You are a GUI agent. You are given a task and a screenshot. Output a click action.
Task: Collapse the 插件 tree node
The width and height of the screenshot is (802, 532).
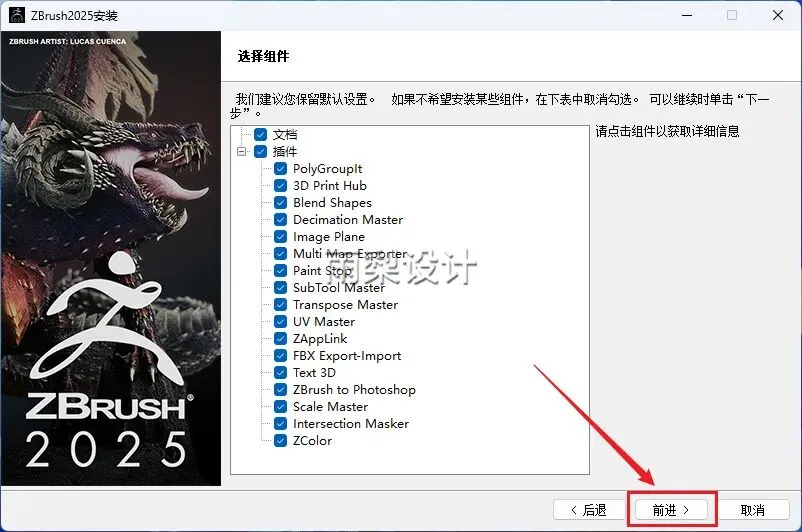[x=241, y=151]
